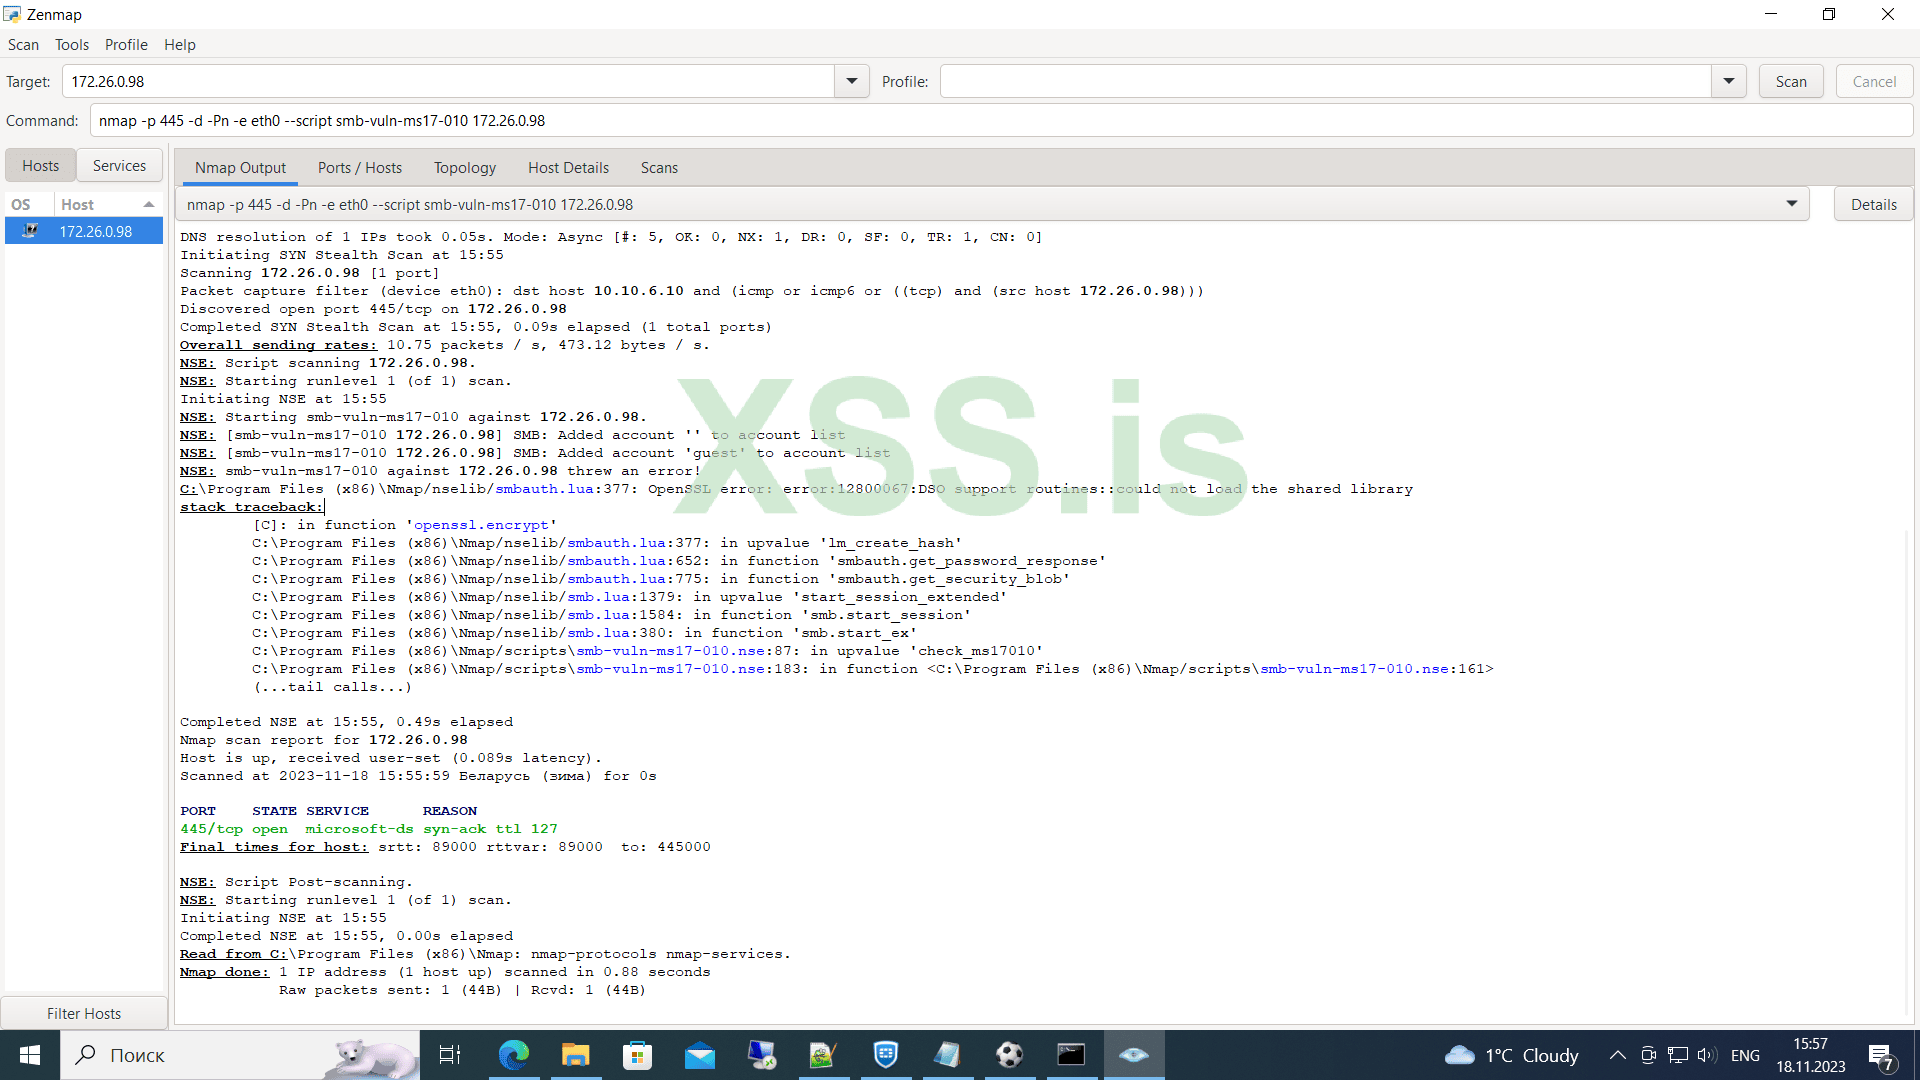Open File Explorer from the taskbar

tap(575, 1055)
